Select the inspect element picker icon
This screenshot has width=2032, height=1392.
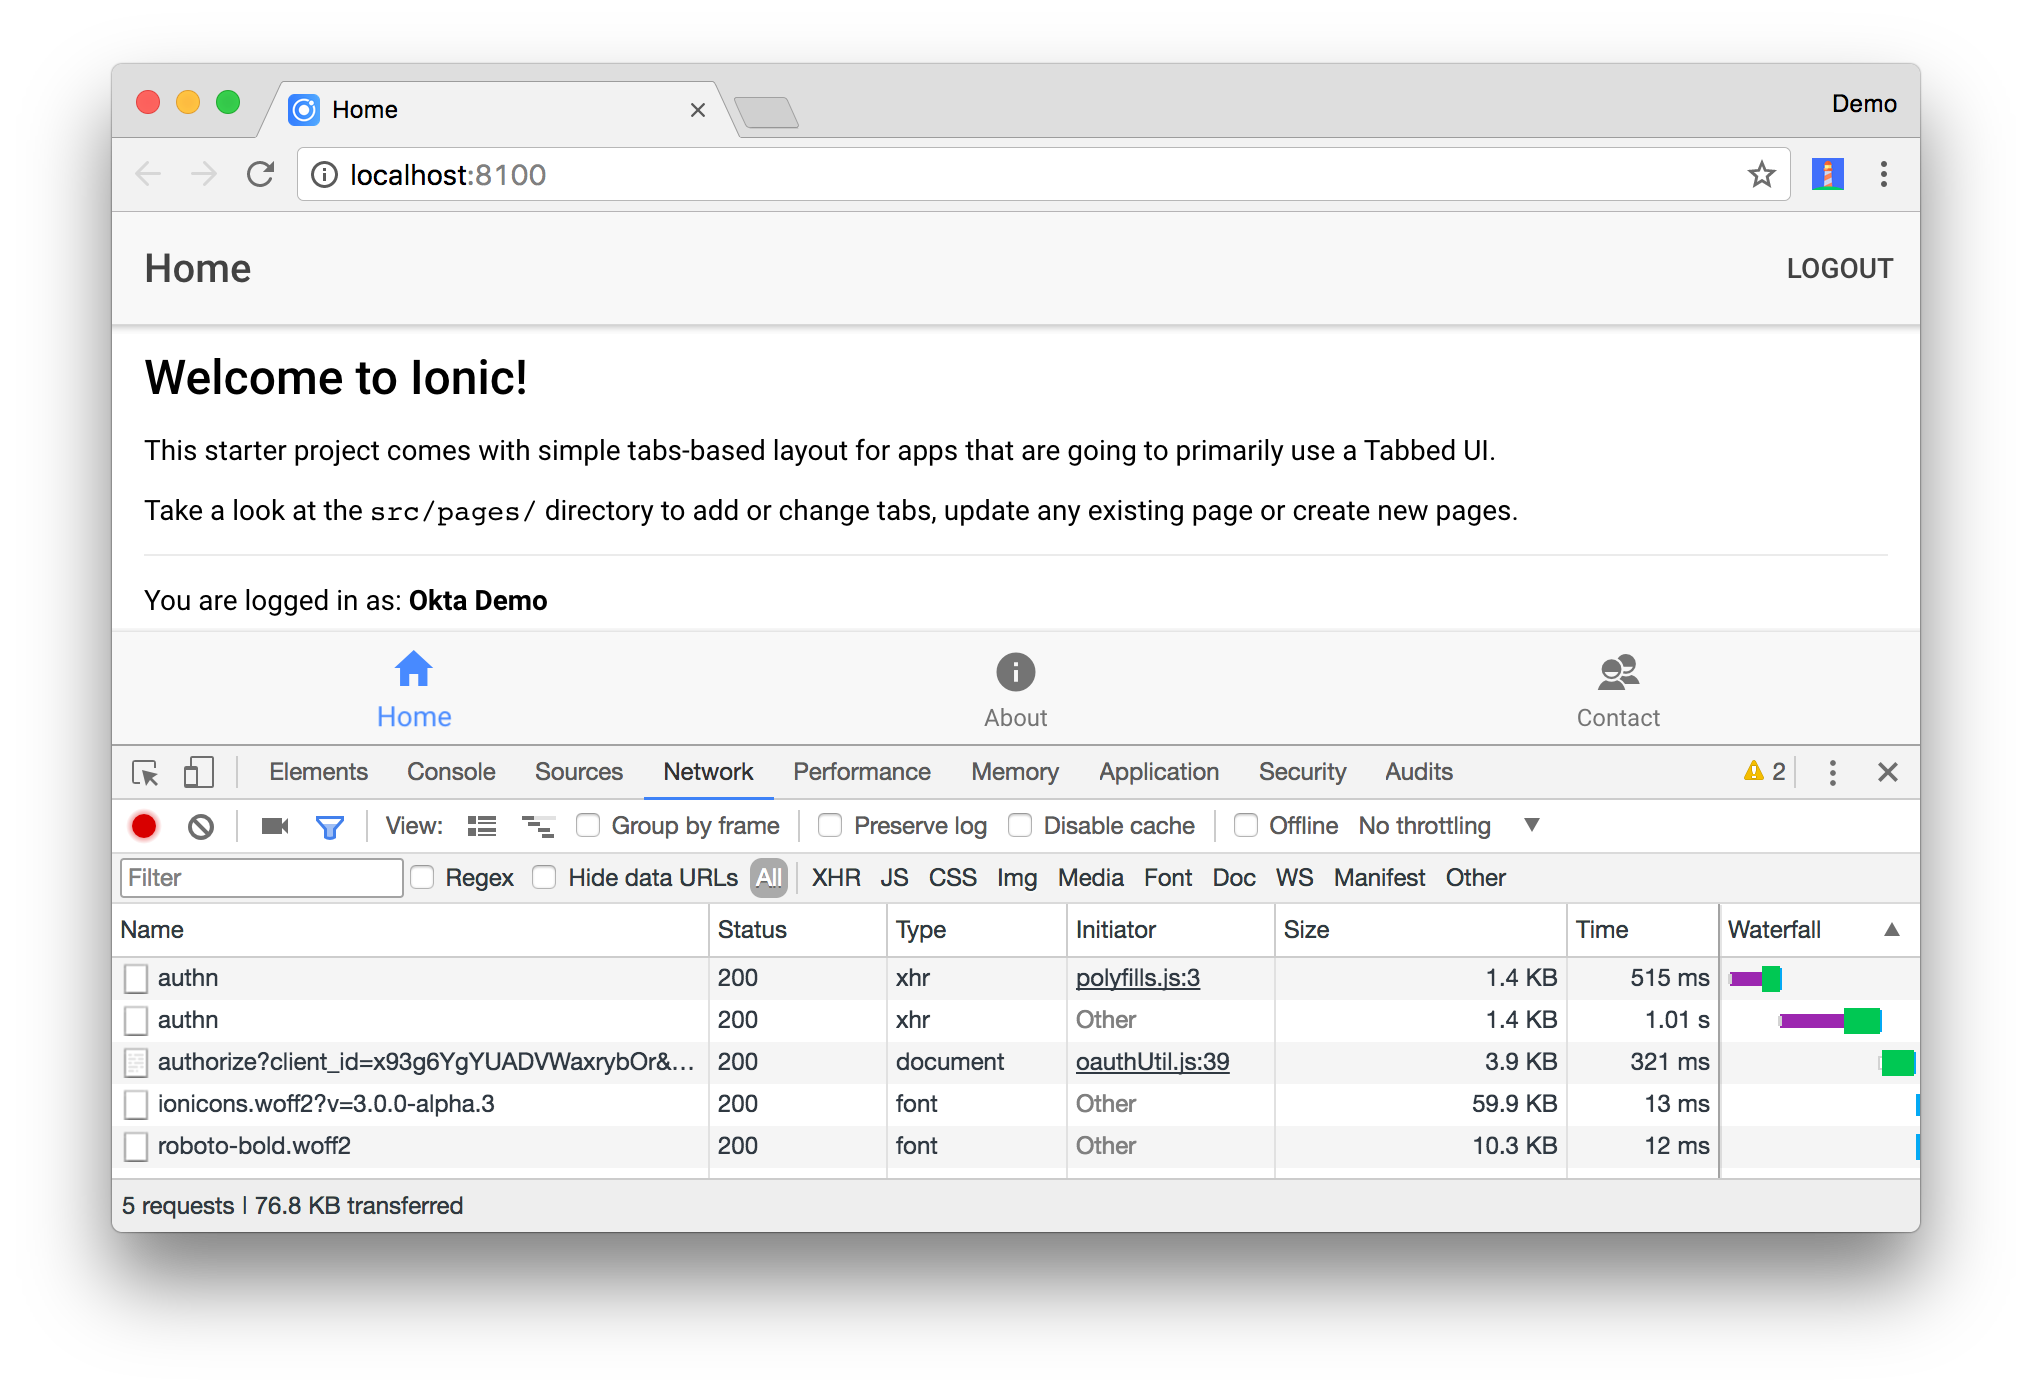point(145,773)
